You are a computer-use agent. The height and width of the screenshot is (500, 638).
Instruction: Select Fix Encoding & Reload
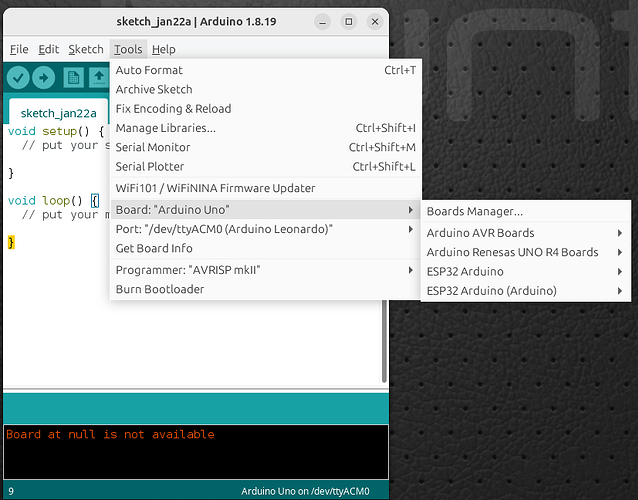point(265,109)
